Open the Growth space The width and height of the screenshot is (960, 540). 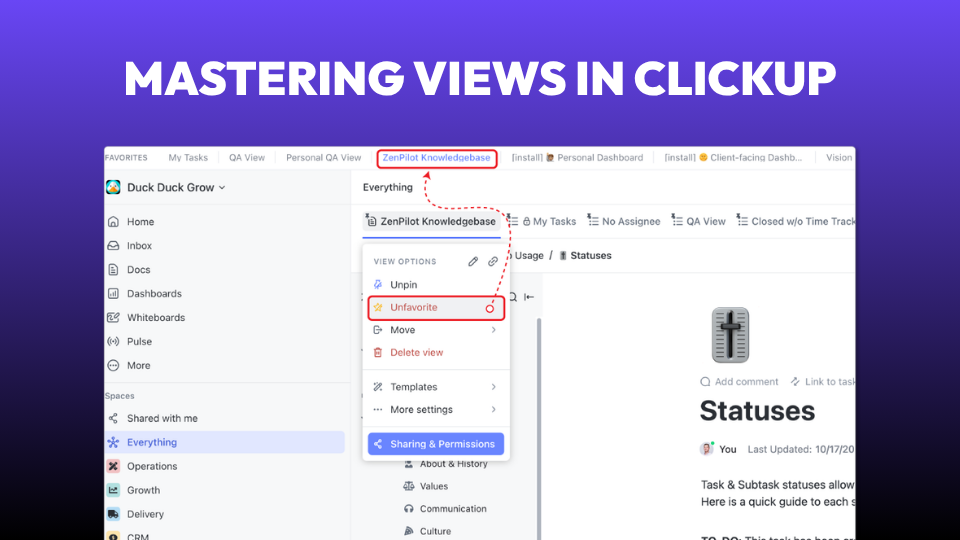[x=143, y=490]
